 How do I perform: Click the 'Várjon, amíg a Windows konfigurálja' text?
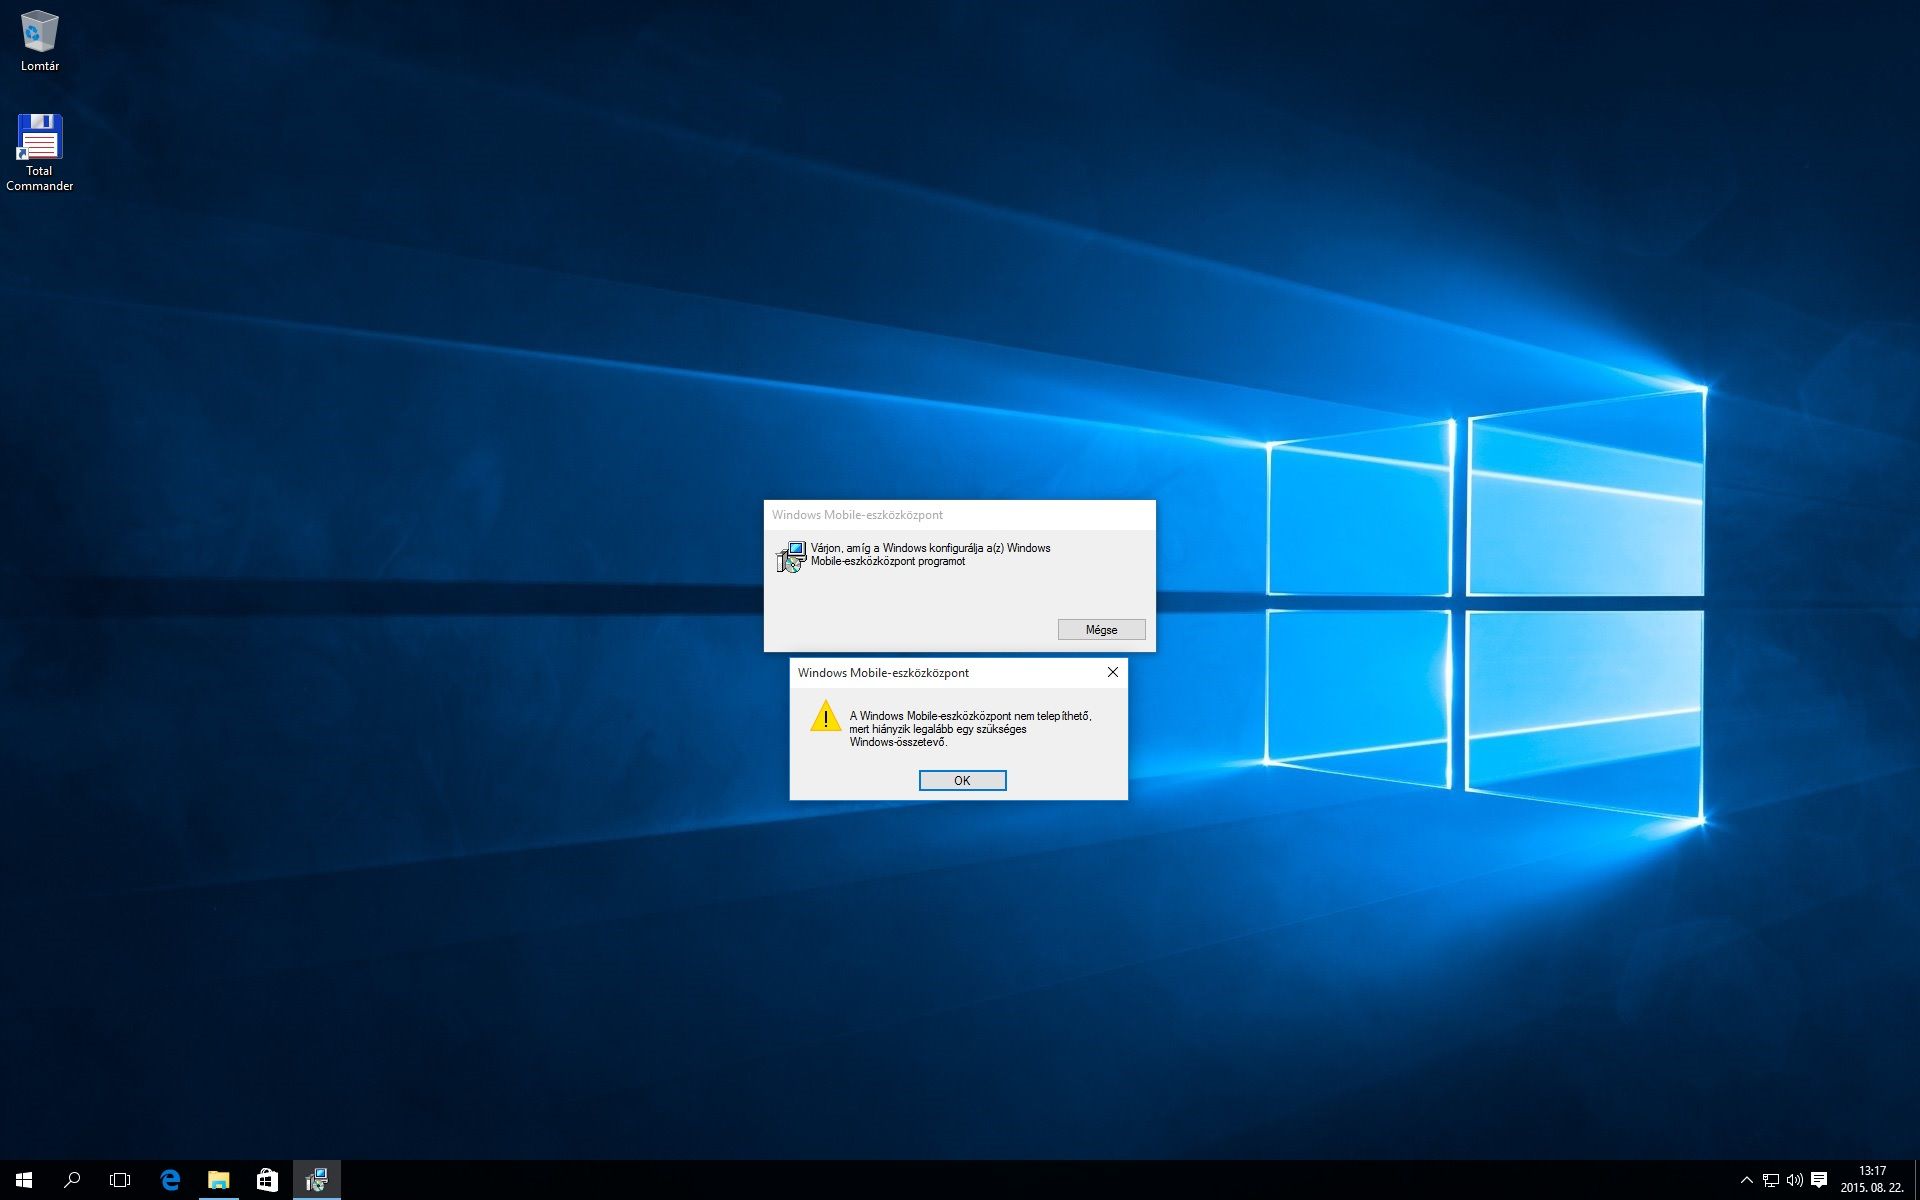tap(930, 554)
